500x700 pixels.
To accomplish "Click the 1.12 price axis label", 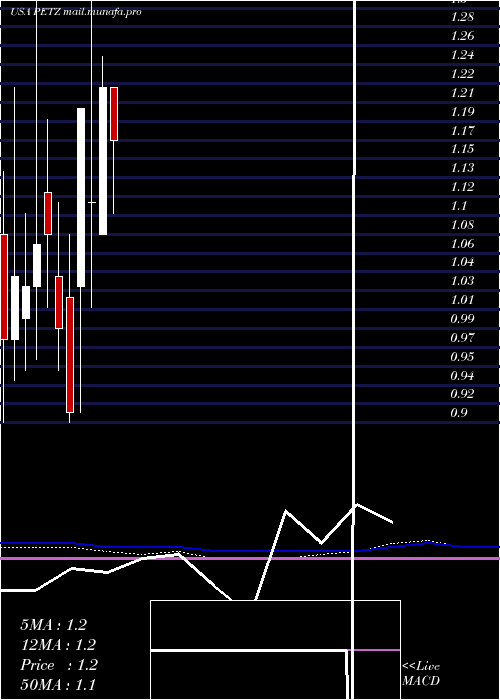I will click(x=462, y=187).
